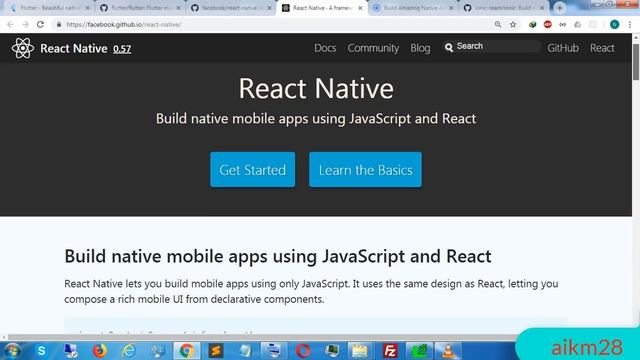Click 'Build native mobile apps' section heading
640x360 pixels.
click(278, 256)
